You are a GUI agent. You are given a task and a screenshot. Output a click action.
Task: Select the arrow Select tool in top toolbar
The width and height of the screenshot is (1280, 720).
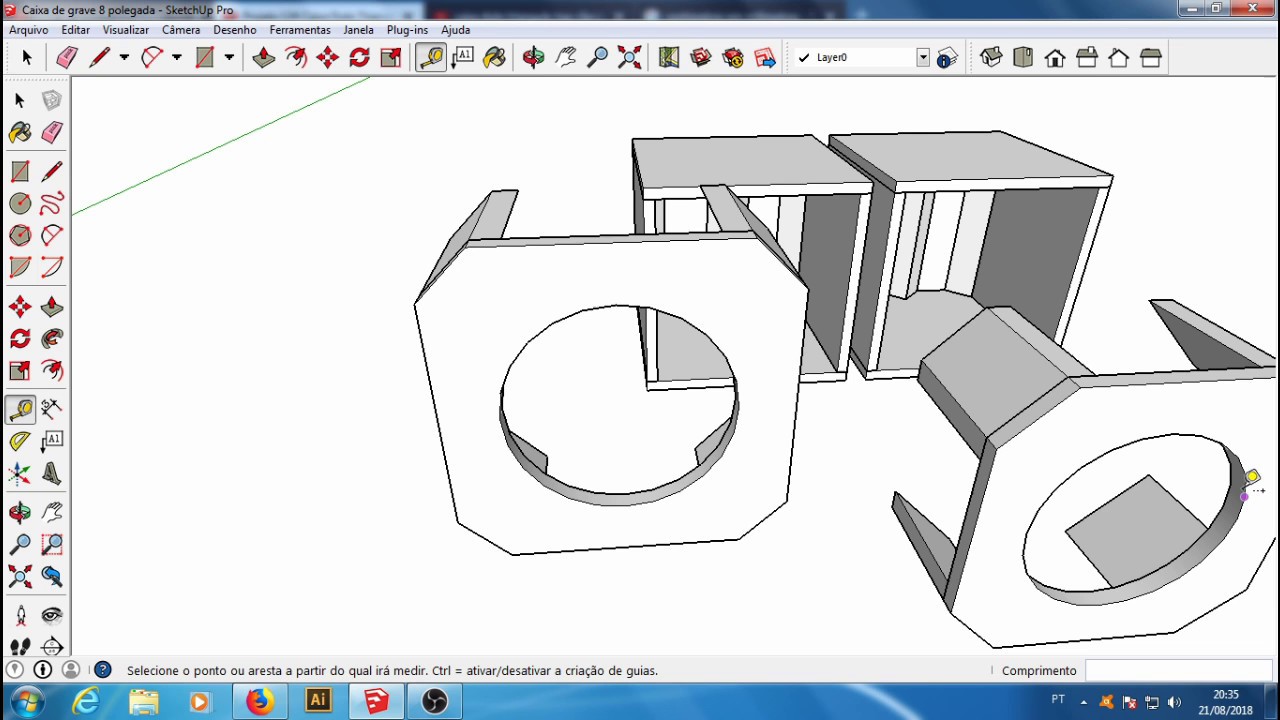coord(27,58)
